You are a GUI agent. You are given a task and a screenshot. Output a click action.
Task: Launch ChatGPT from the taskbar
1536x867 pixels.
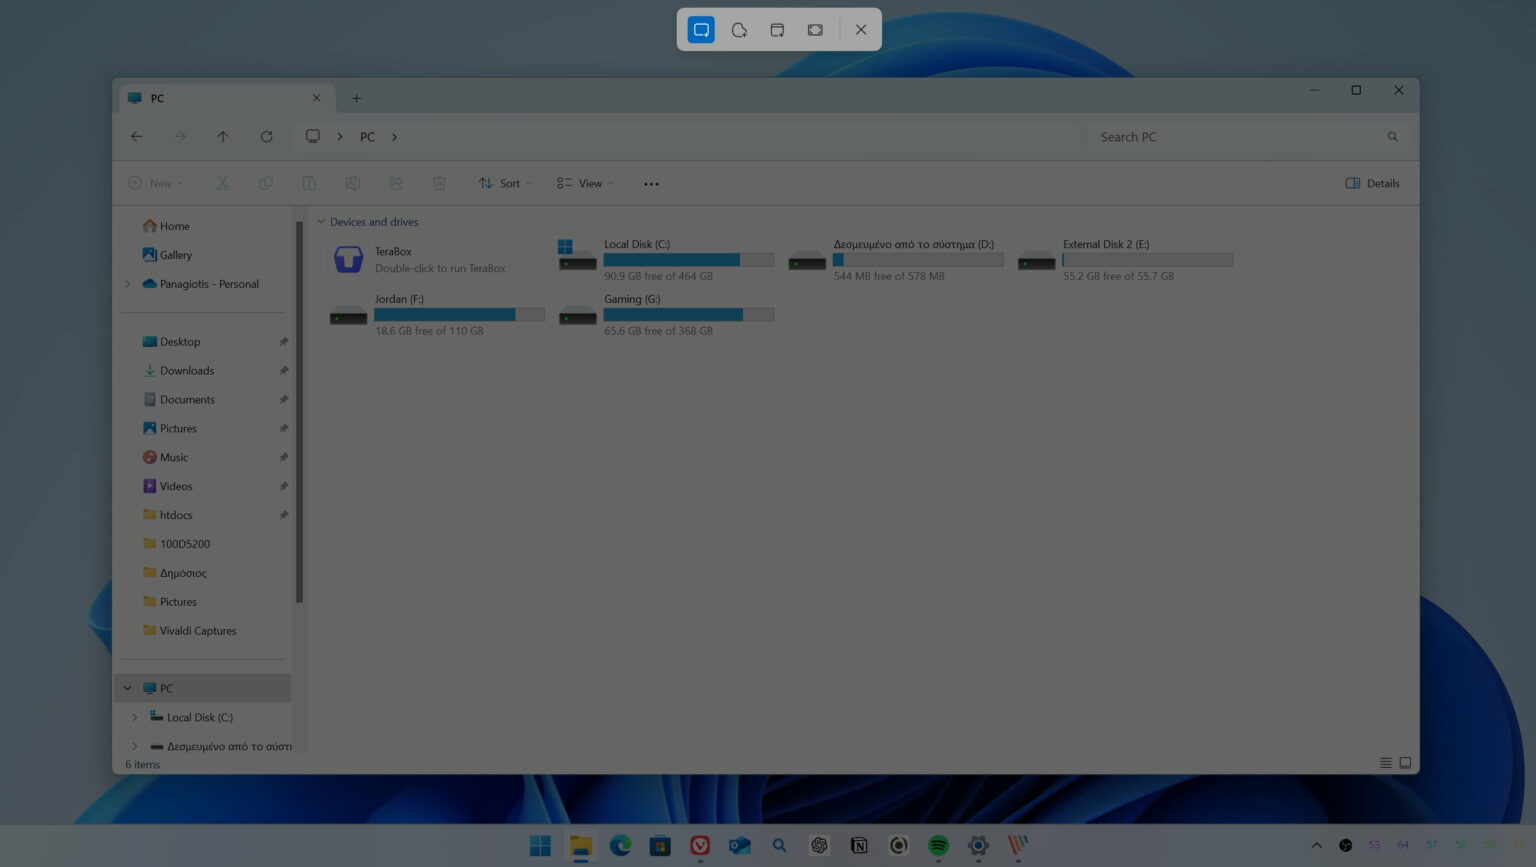pos(819,845)
